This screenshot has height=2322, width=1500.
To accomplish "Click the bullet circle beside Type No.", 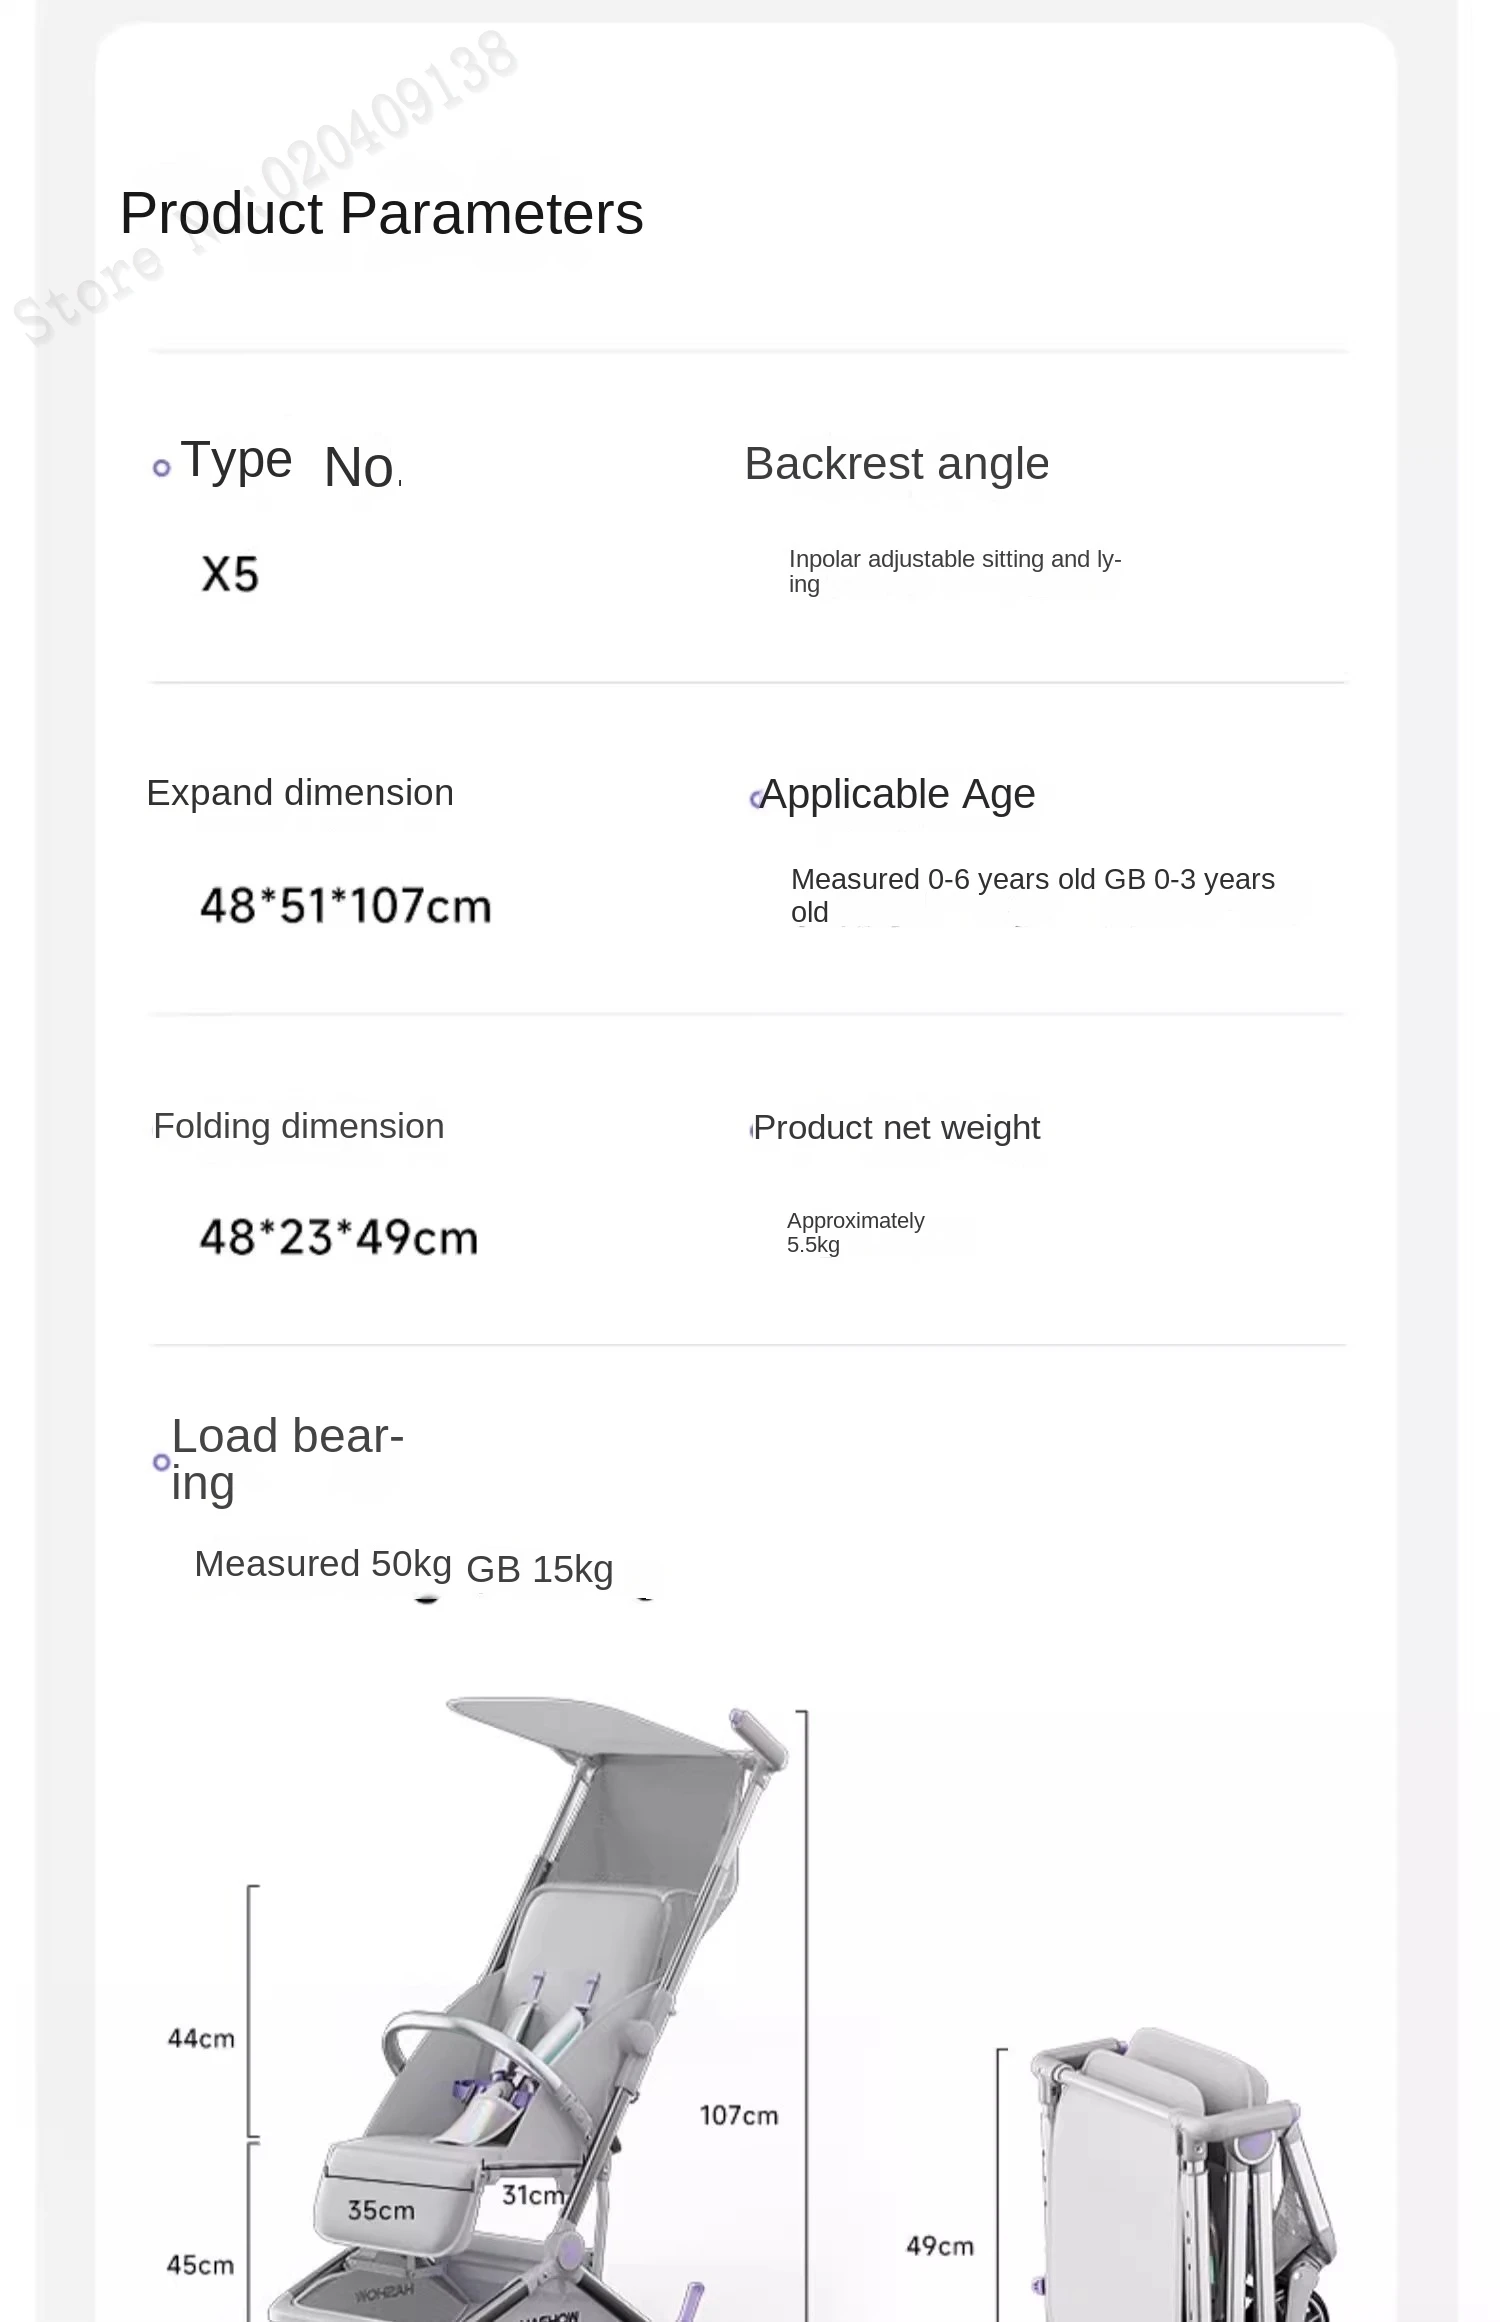I will click(162, 467).
